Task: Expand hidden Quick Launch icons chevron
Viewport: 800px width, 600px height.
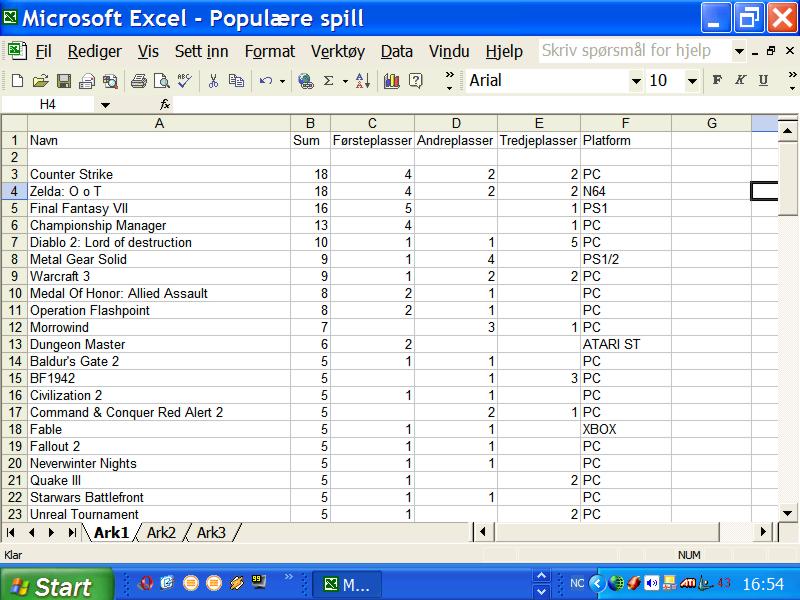Action: (x=289, y=577)
